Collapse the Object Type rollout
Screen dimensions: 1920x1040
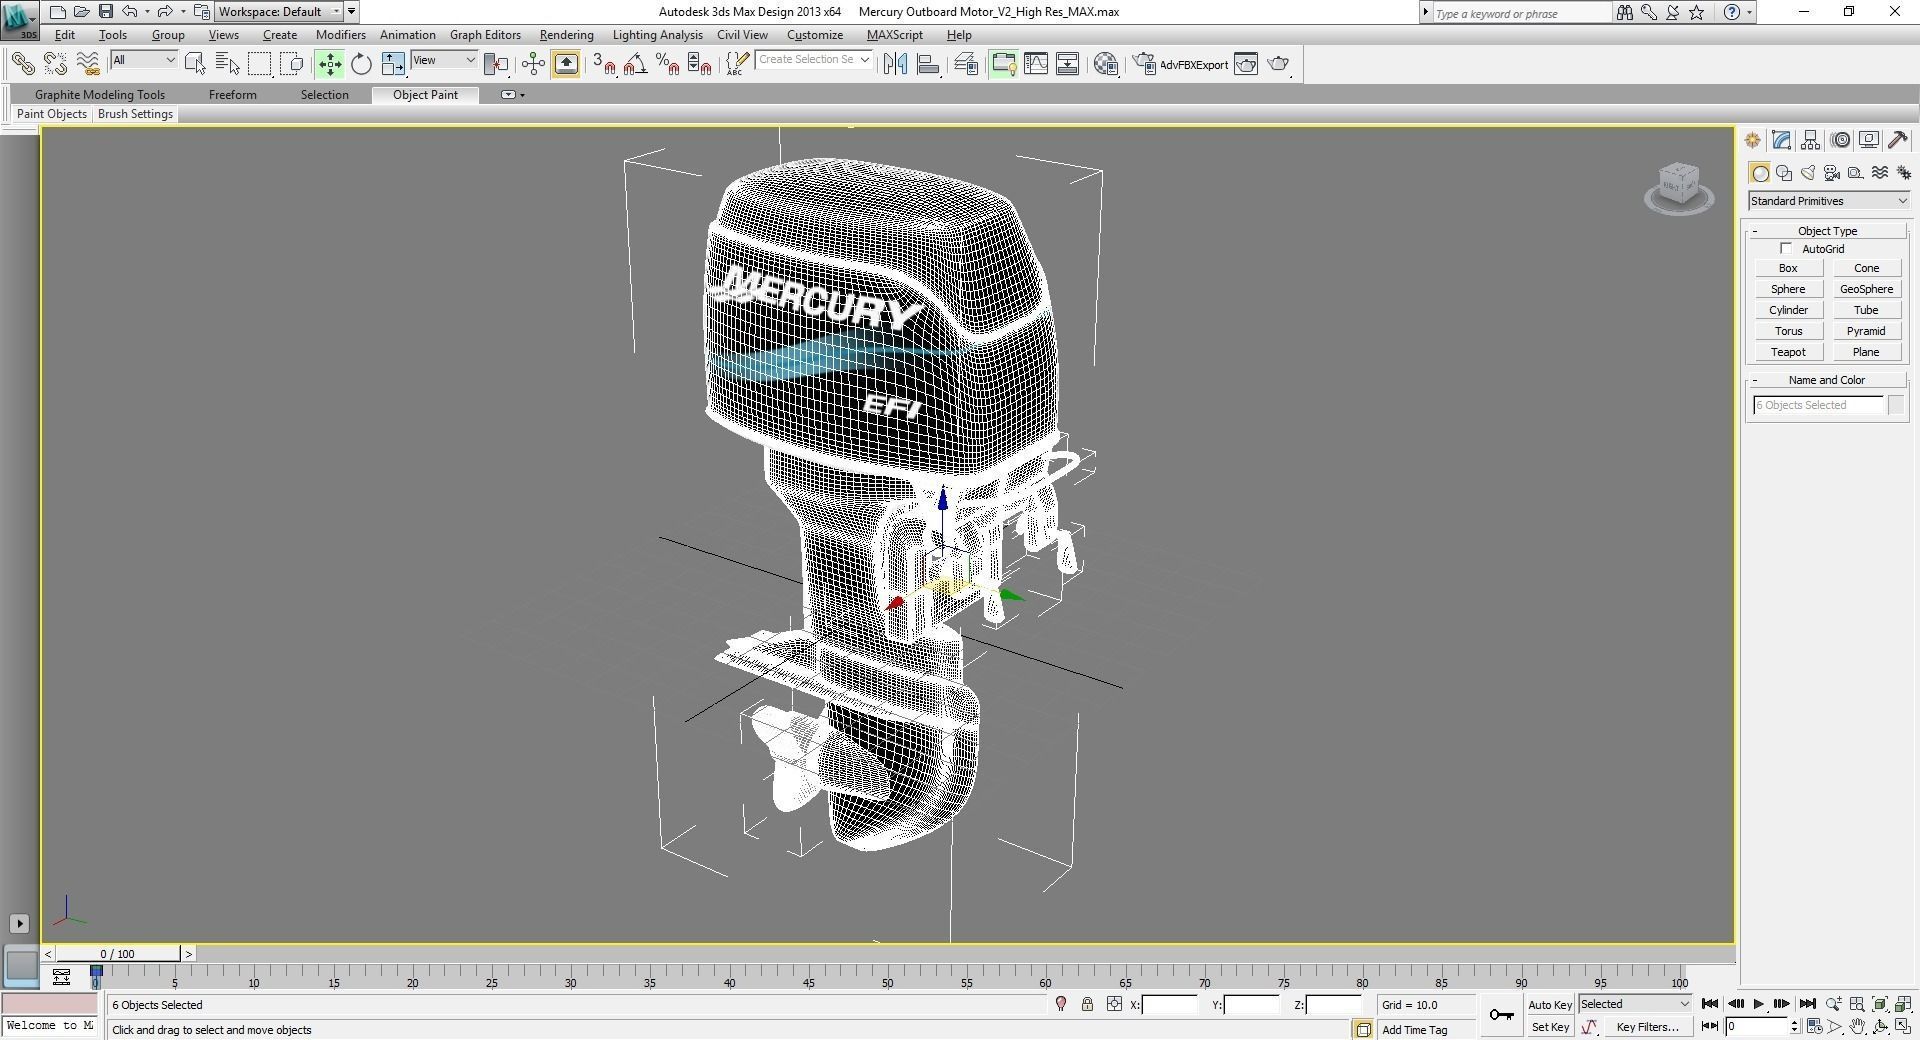tap(1827, 231)
